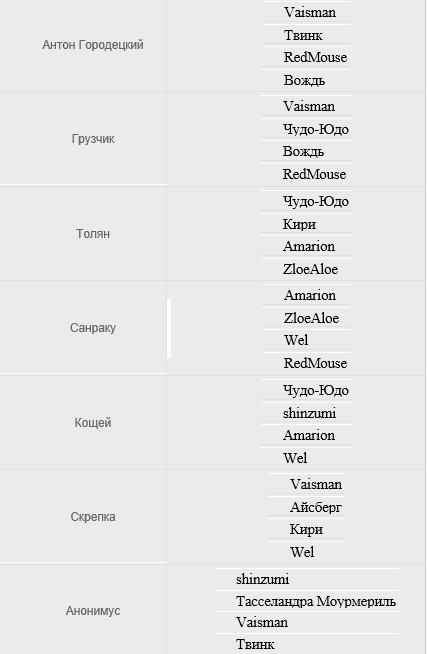Click Чудо-Юдо in the Кощей group

(316, 390)
